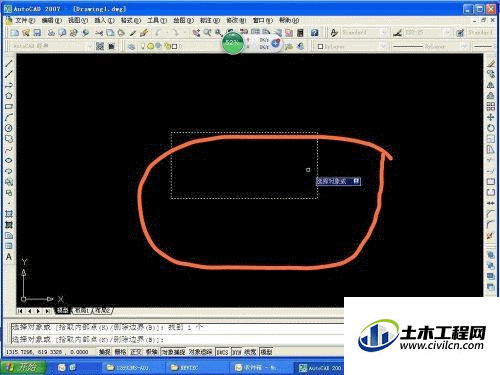500x375 pixels.
Task: Switch to the 布局2 layout tab
Action: pos(102,310)
